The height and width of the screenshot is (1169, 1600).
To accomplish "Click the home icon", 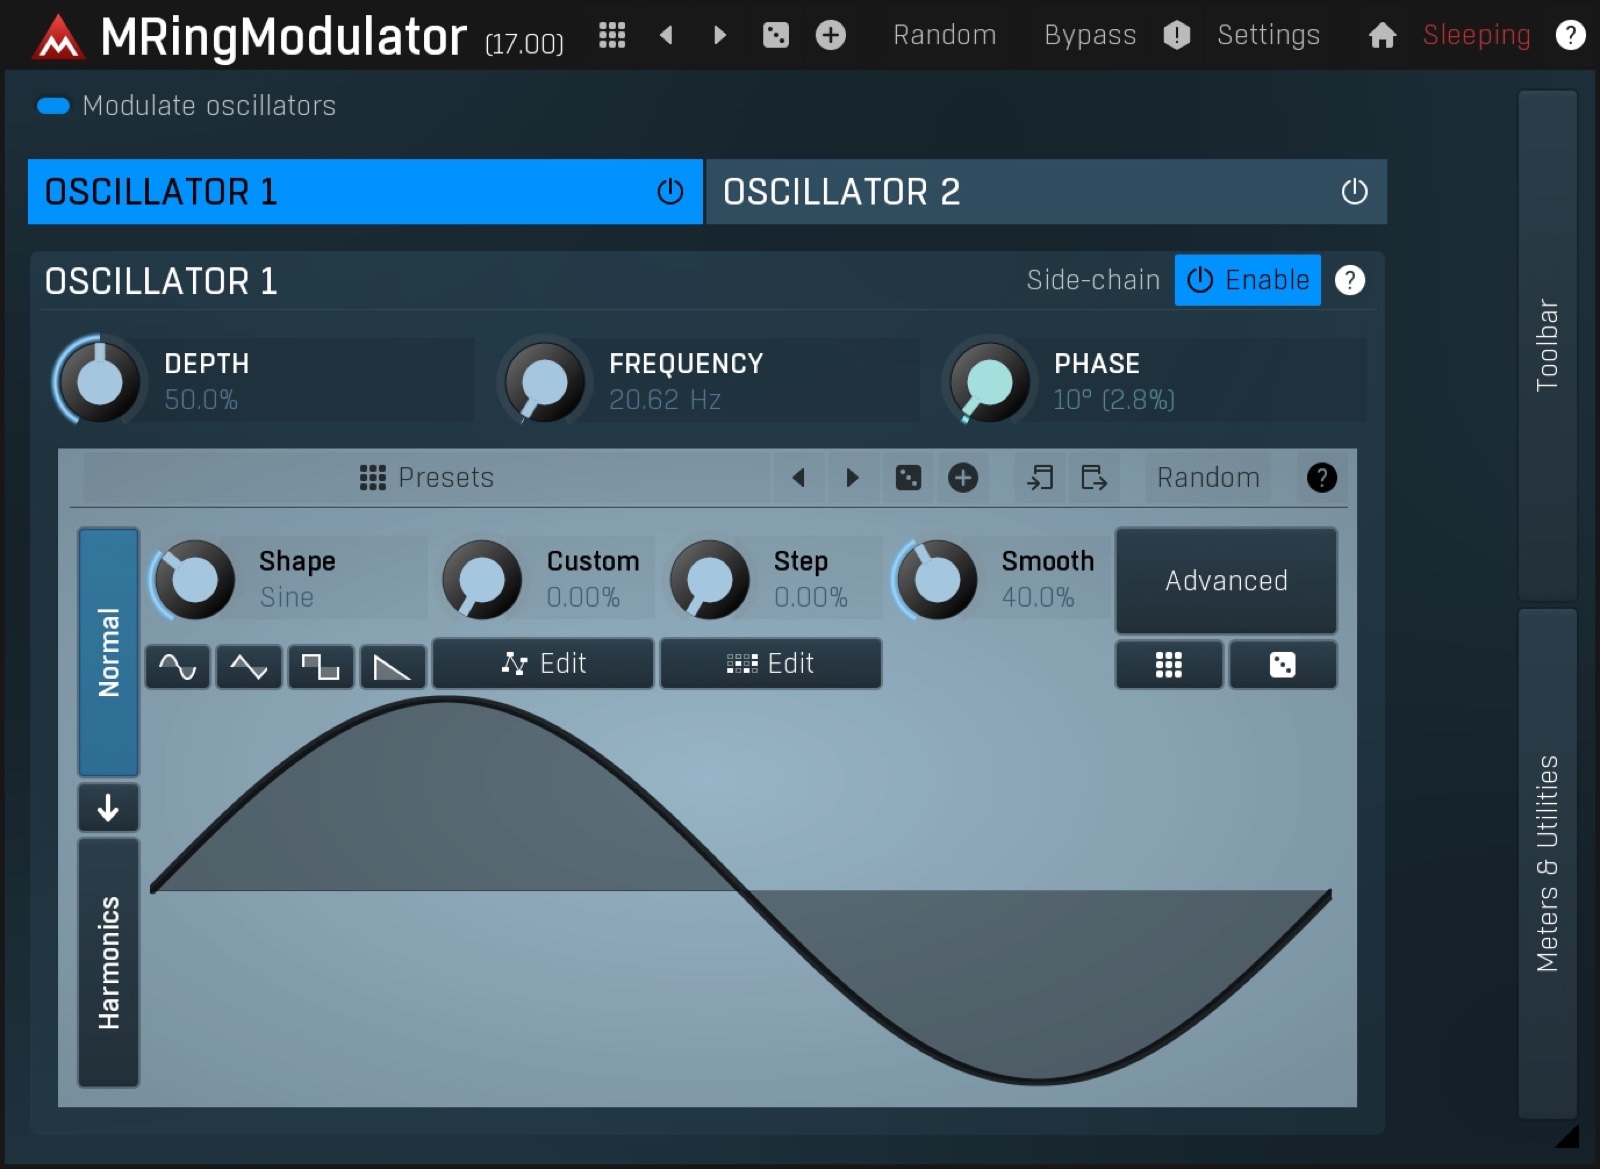I will pyautogui.click(x=1382, y=35).
